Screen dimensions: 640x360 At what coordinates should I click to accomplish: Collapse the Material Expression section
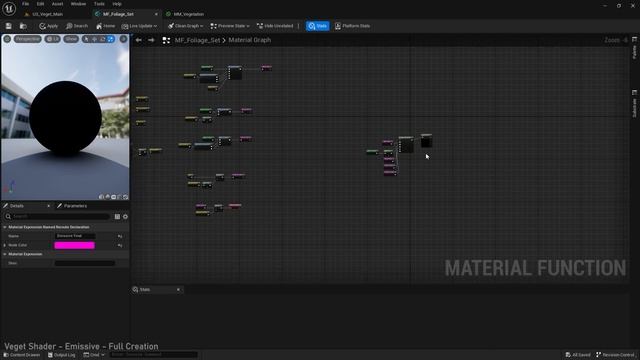click(x=5, y=254)
